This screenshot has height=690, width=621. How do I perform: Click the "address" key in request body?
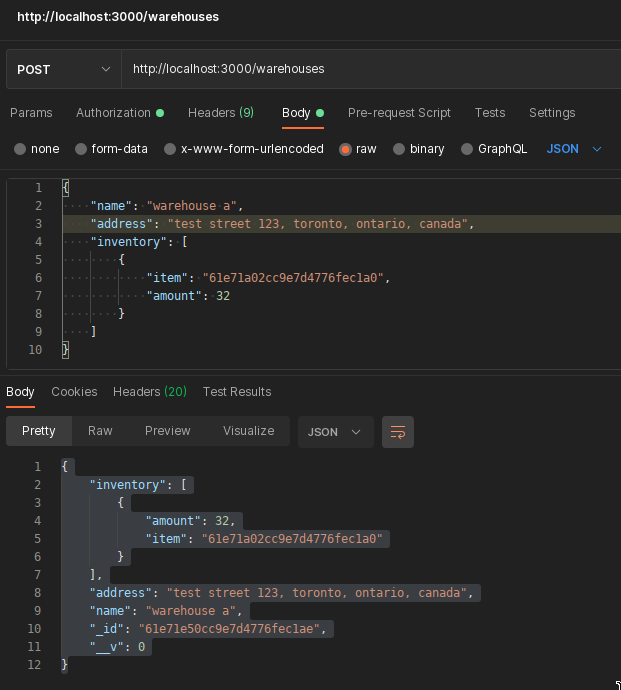(121, 224)
